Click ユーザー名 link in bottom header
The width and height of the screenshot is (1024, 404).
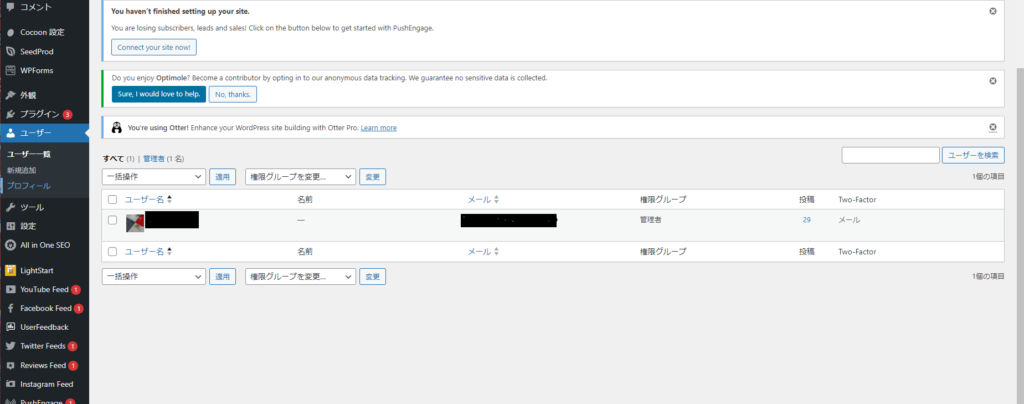tap(144, 252)
